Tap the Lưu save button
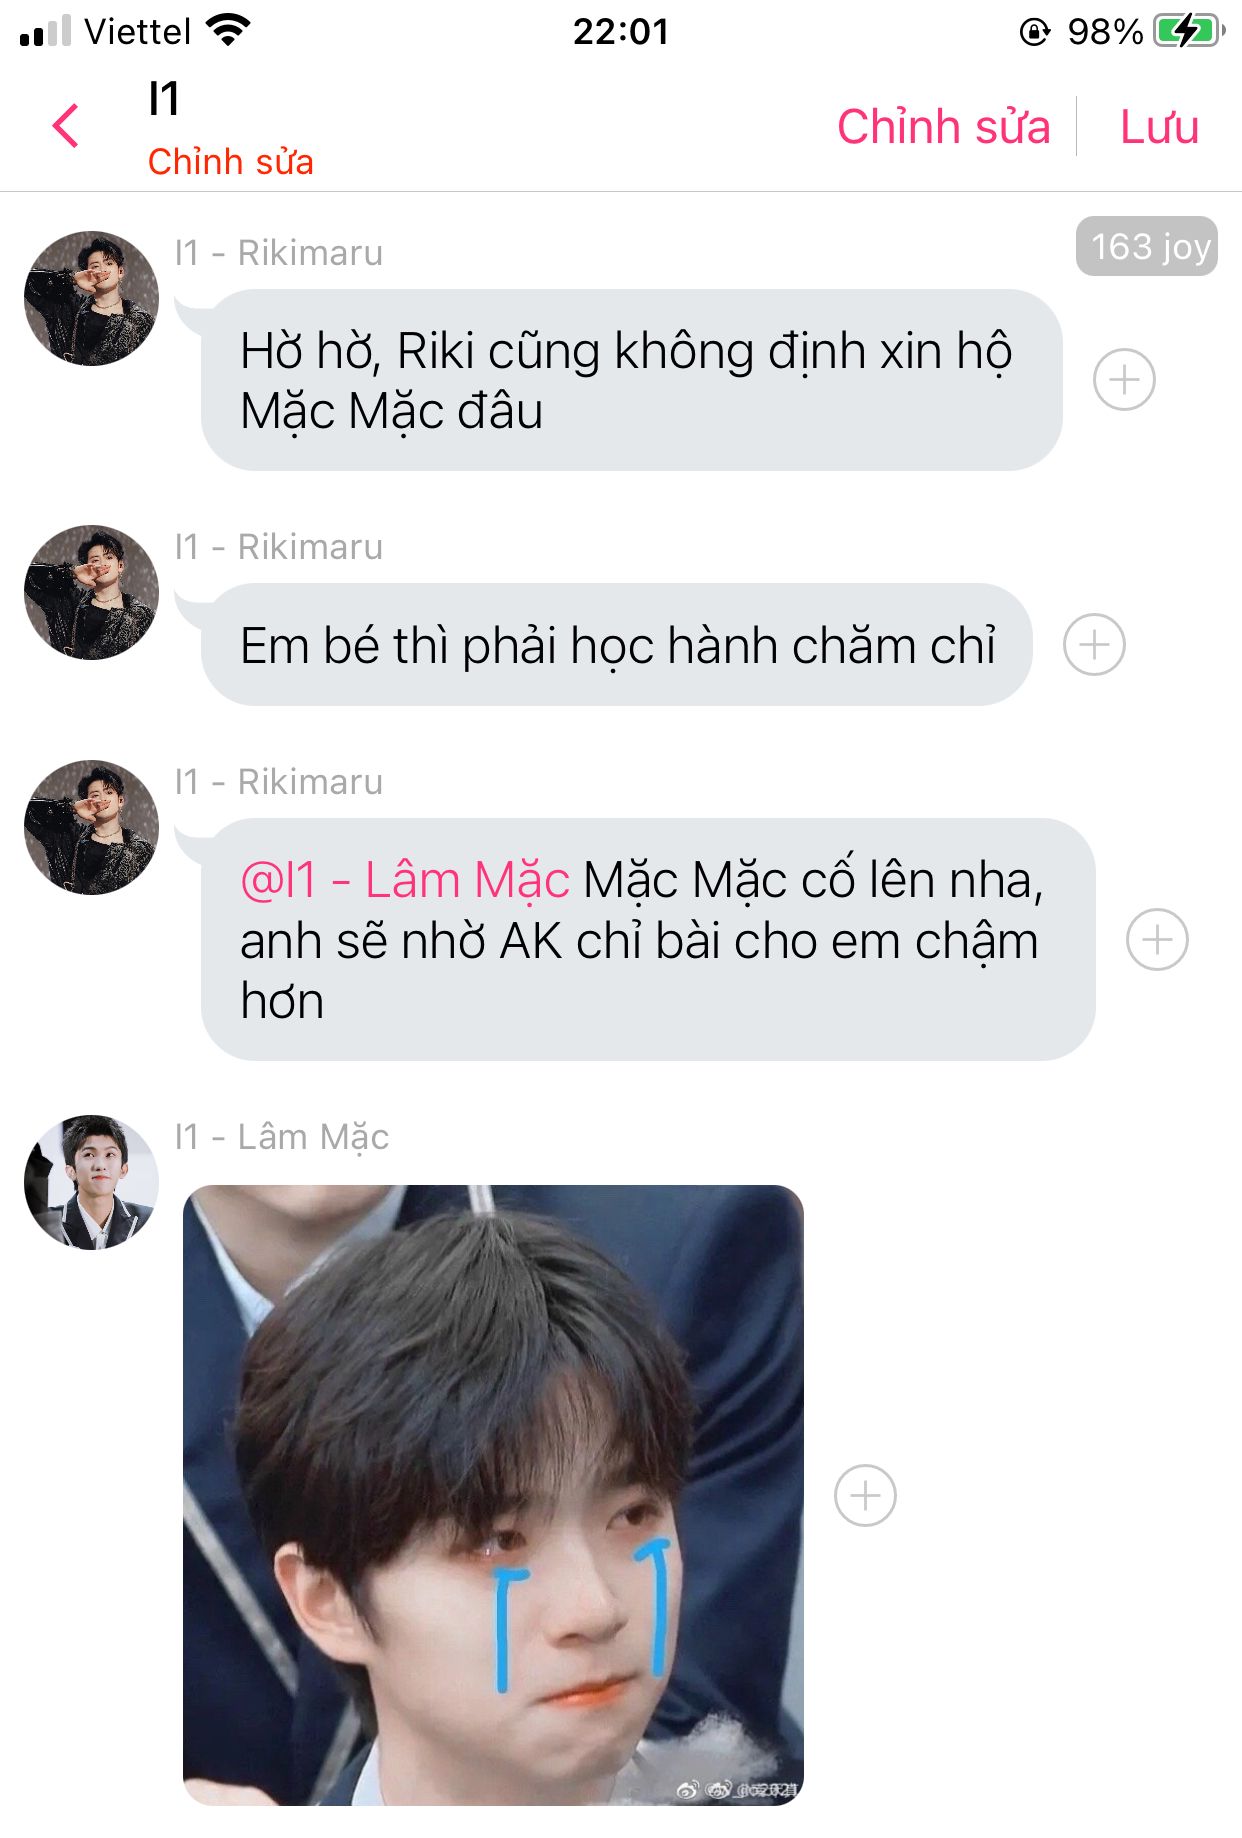 [1159, 127]
